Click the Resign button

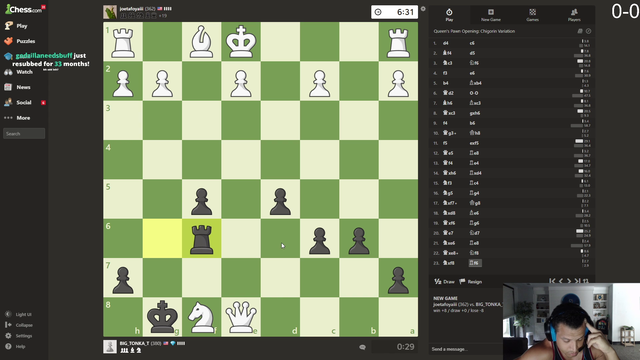471,282
